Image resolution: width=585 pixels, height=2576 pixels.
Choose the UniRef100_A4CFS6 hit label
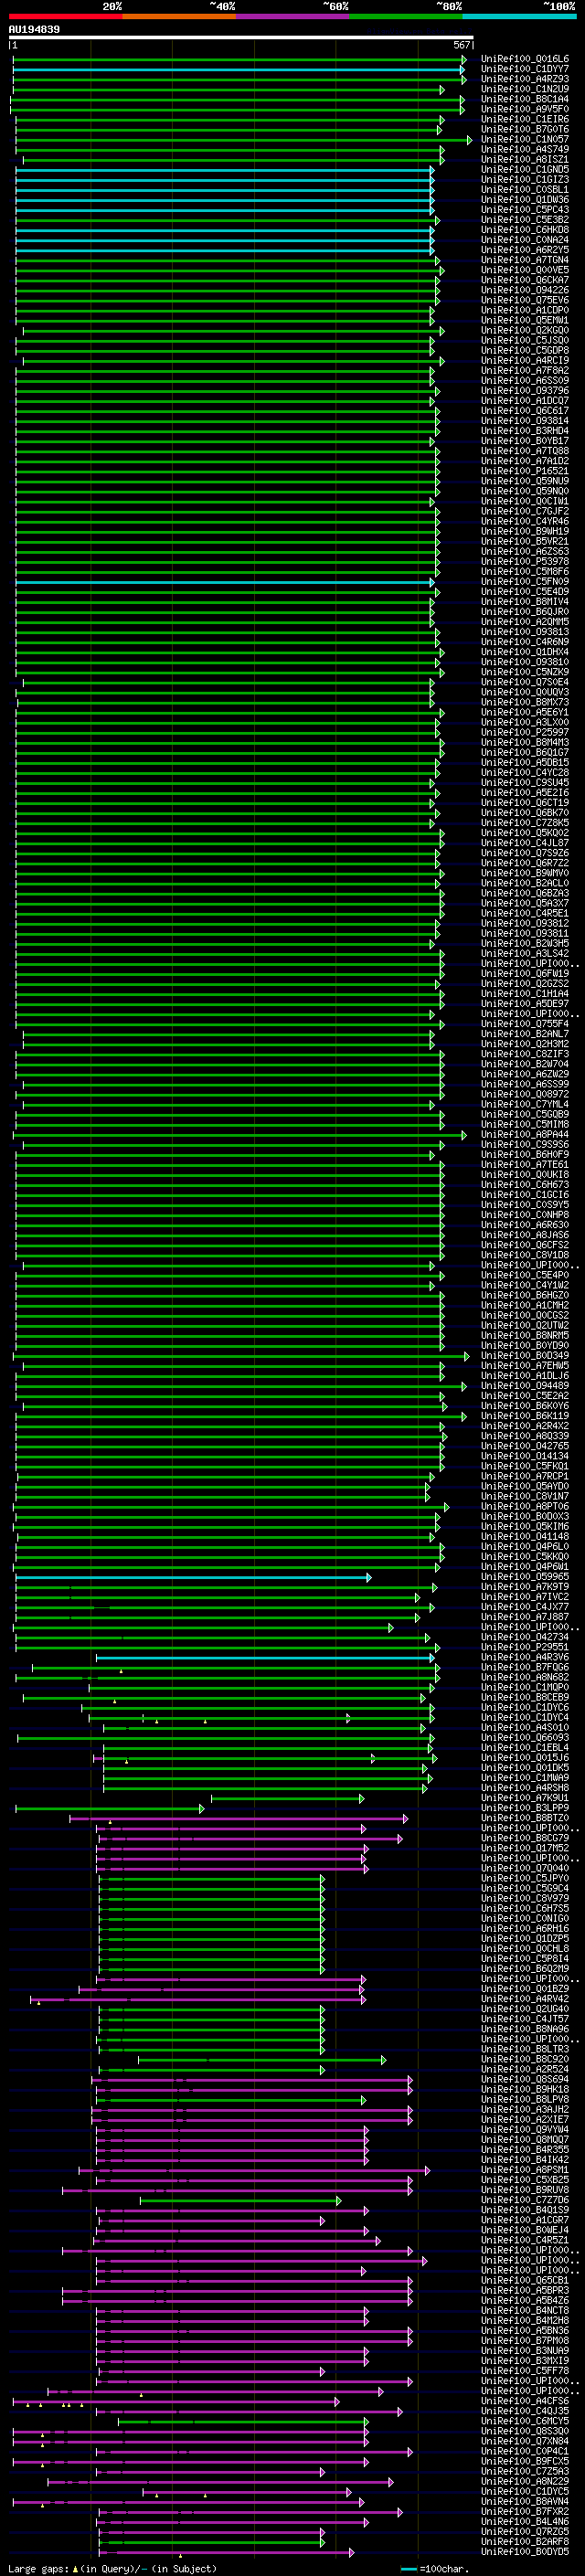pyautogui.click(x=524, y=2400)
